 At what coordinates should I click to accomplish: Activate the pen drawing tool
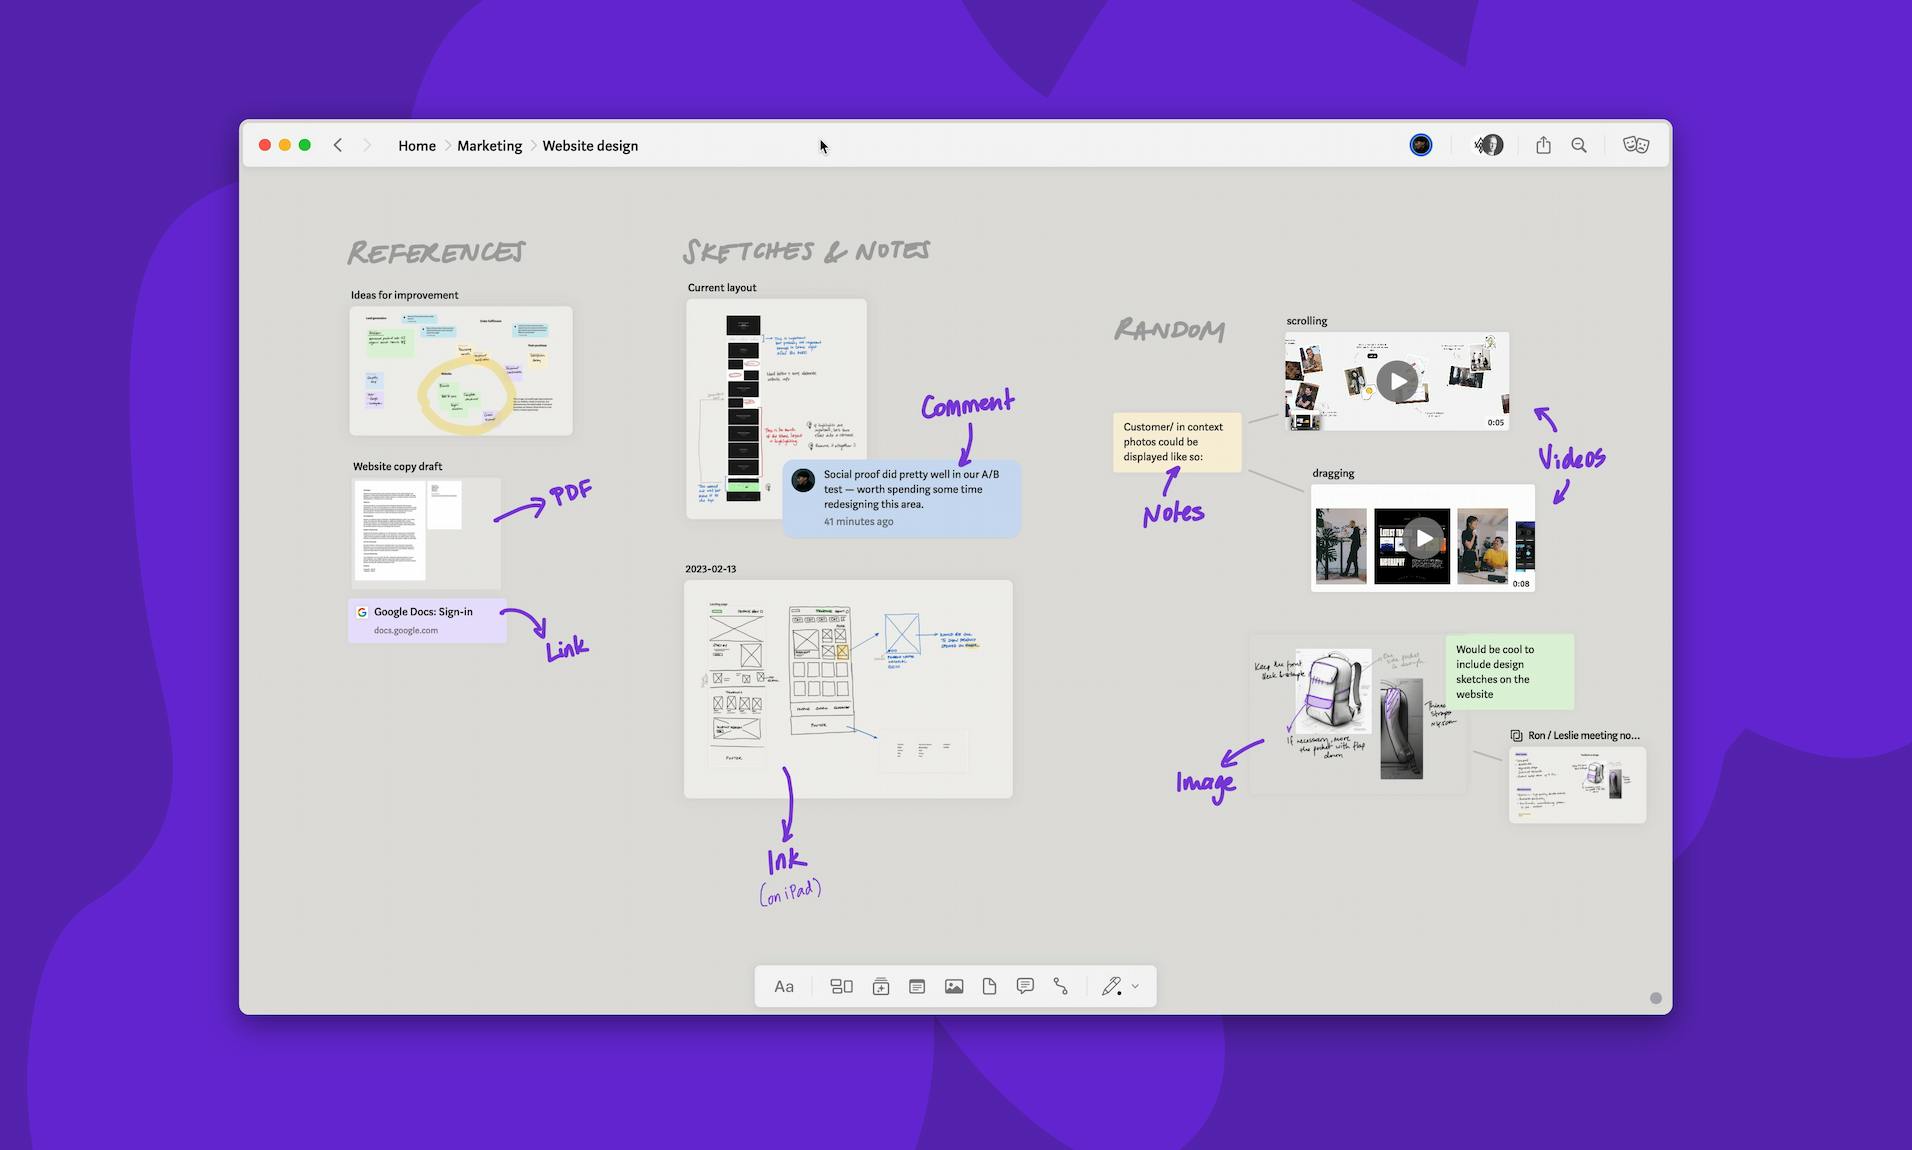(x=1111, y=987)
